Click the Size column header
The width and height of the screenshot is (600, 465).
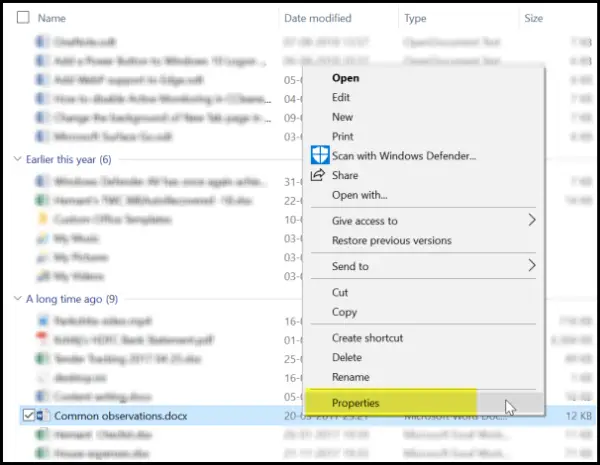533,18
